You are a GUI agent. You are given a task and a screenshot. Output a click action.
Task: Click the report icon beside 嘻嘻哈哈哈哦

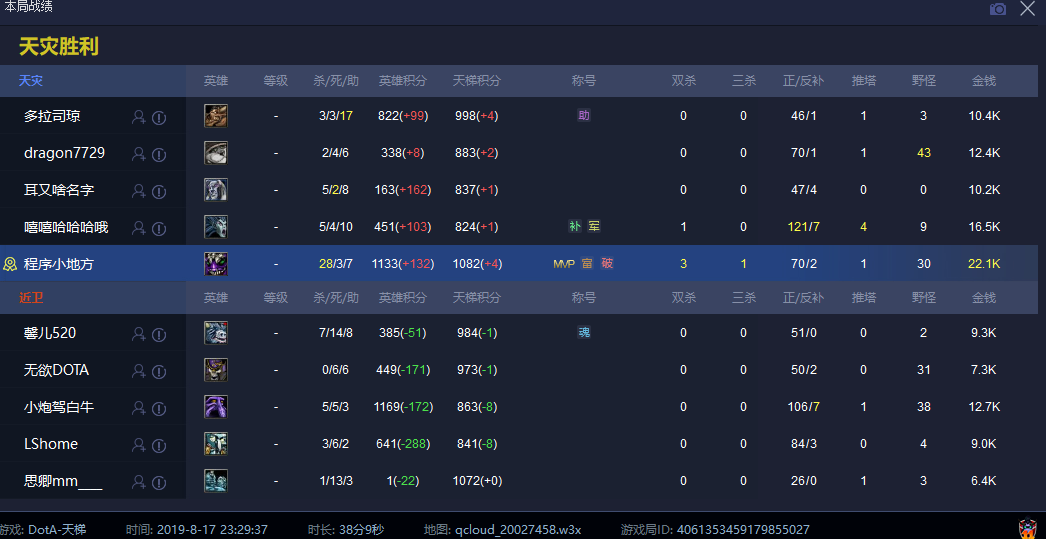click(159, 228)
